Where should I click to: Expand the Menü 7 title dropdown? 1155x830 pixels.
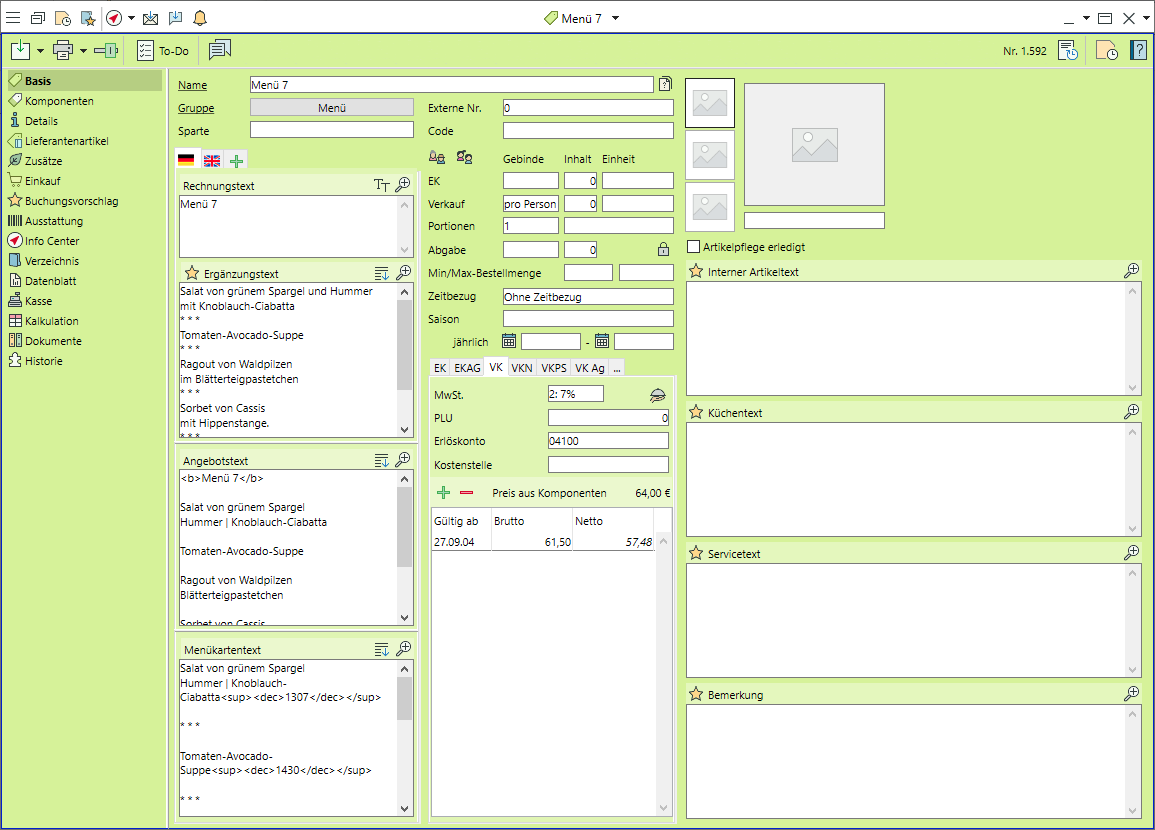(x=616, y=18)
